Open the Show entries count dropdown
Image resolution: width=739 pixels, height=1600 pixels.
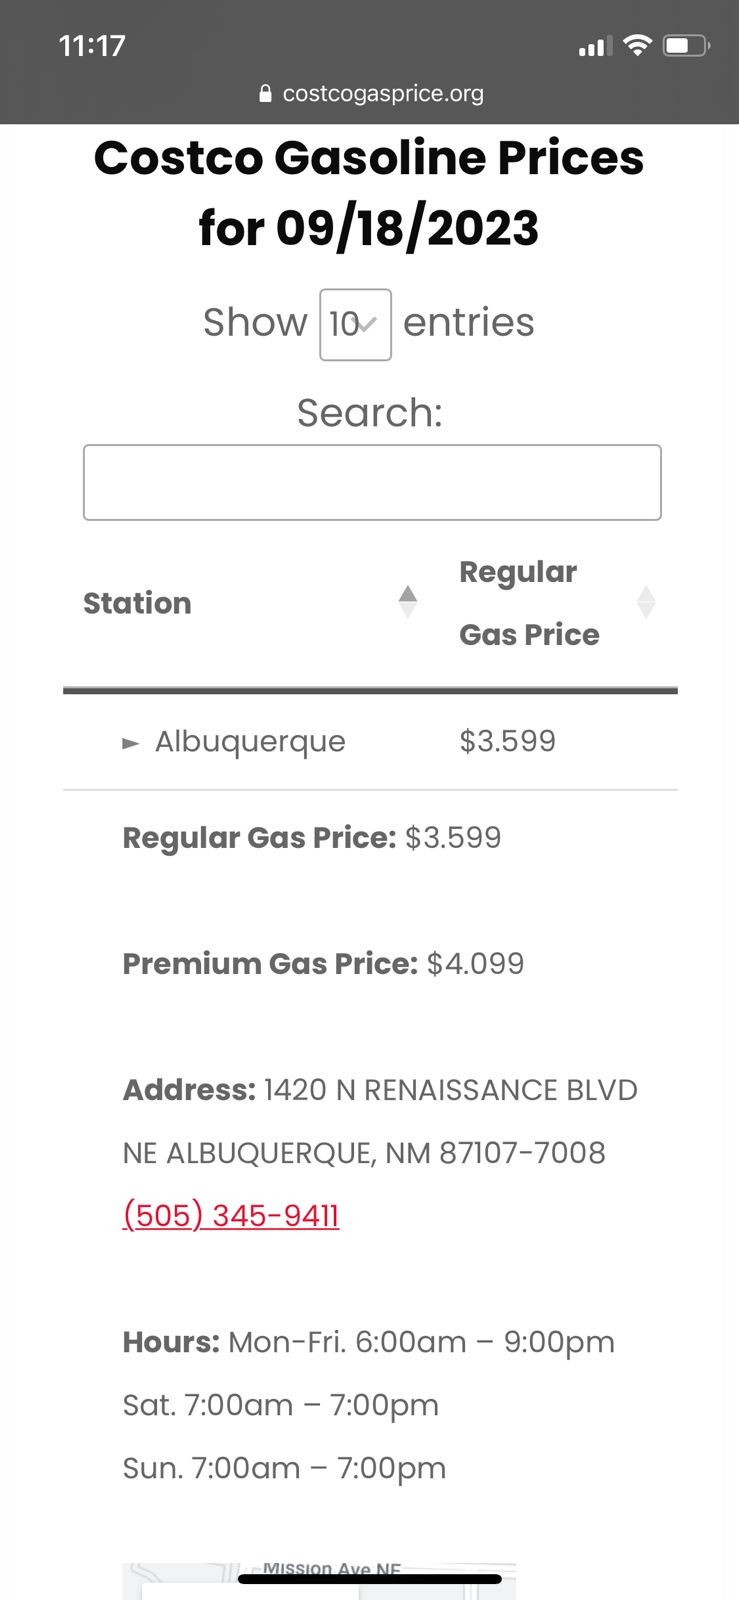click(x=355, y=324)
